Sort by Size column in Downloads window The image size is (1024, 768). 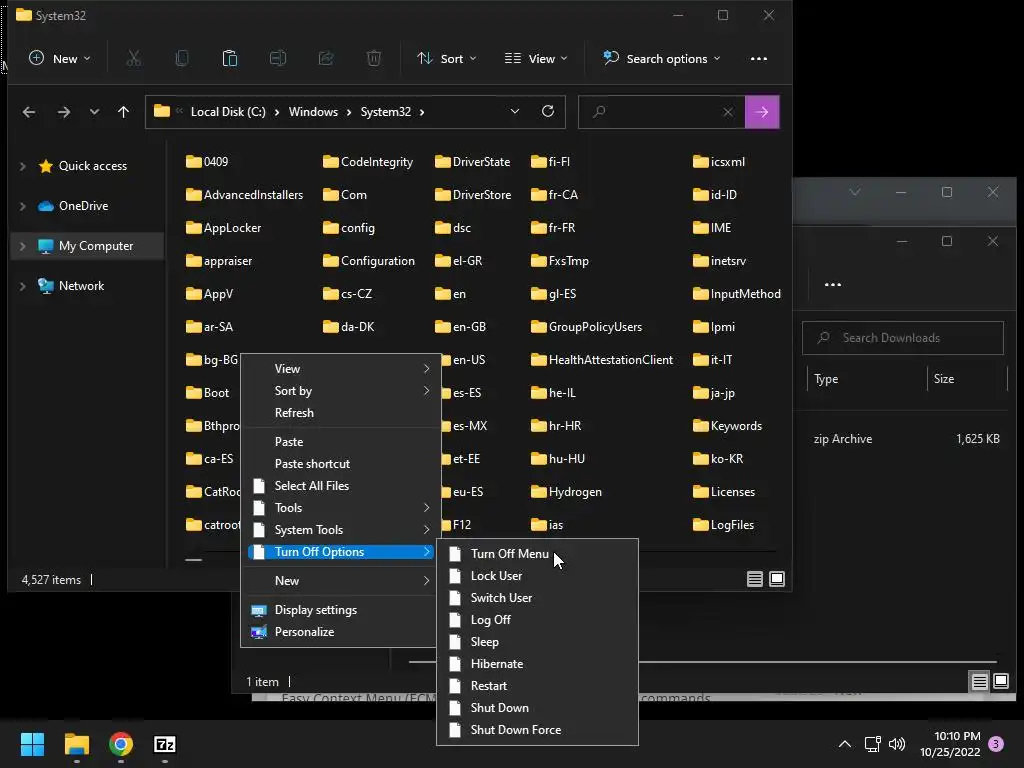point(967,379)
